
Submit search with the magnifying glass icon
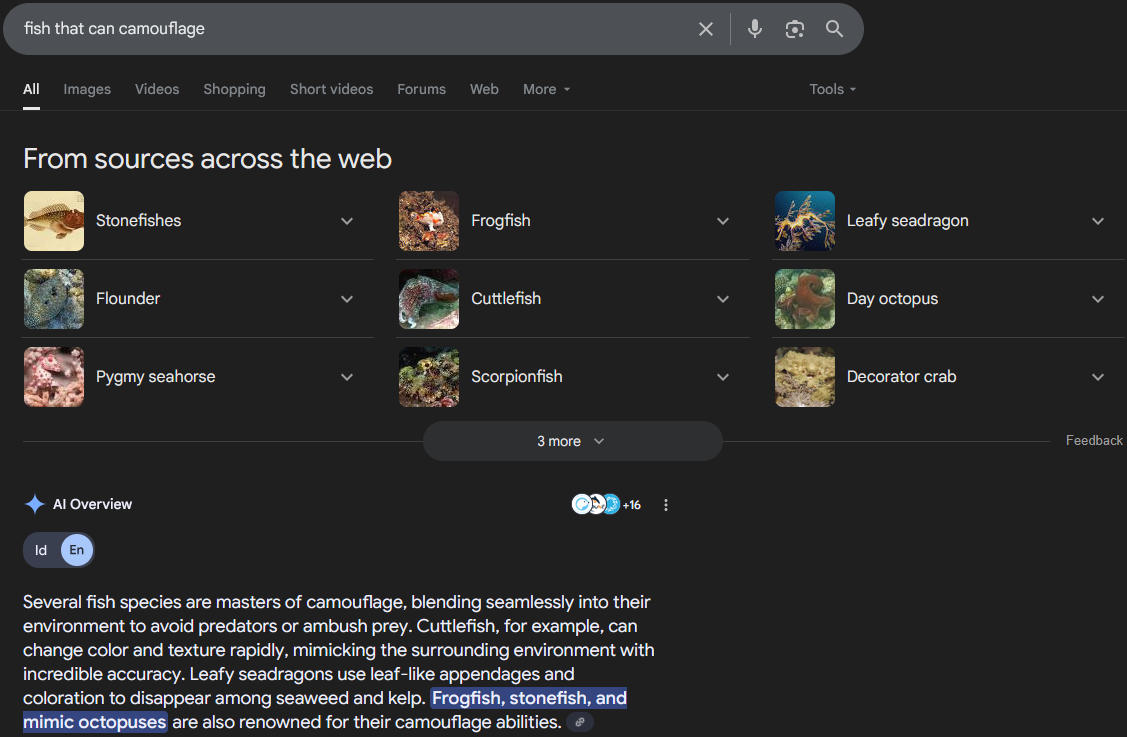(x=834, y=29)
